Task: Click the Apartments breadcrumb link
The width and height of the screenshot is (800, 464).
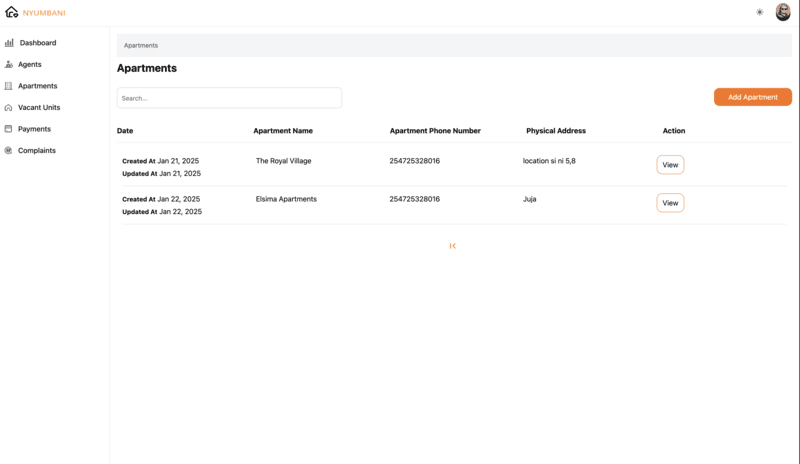Action: coord(141,45)
